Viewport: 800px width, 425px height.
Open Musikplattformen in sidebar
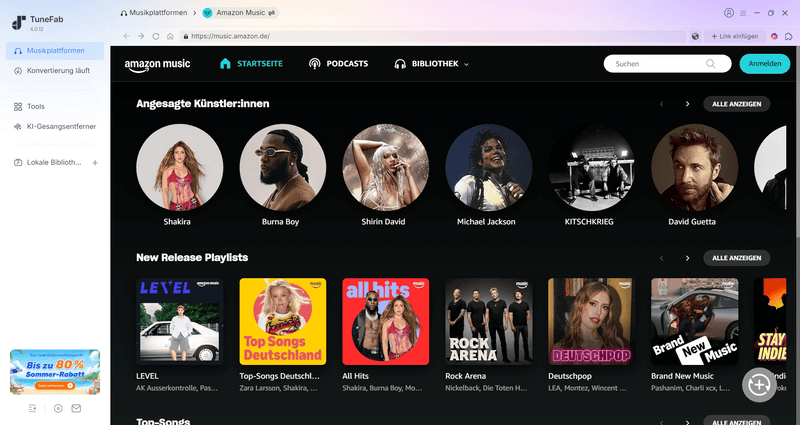(55, 51)
